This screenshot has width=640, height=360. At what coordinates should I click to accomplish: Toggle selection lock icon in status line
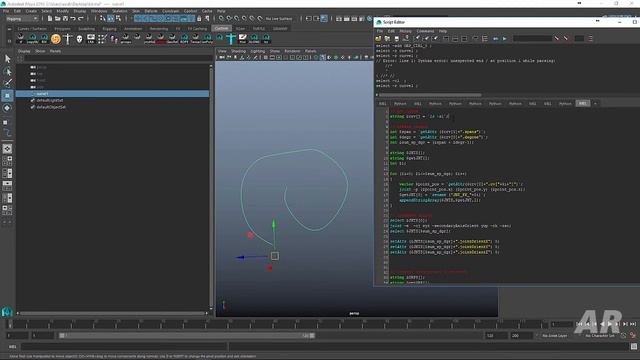tap(199, 18)
